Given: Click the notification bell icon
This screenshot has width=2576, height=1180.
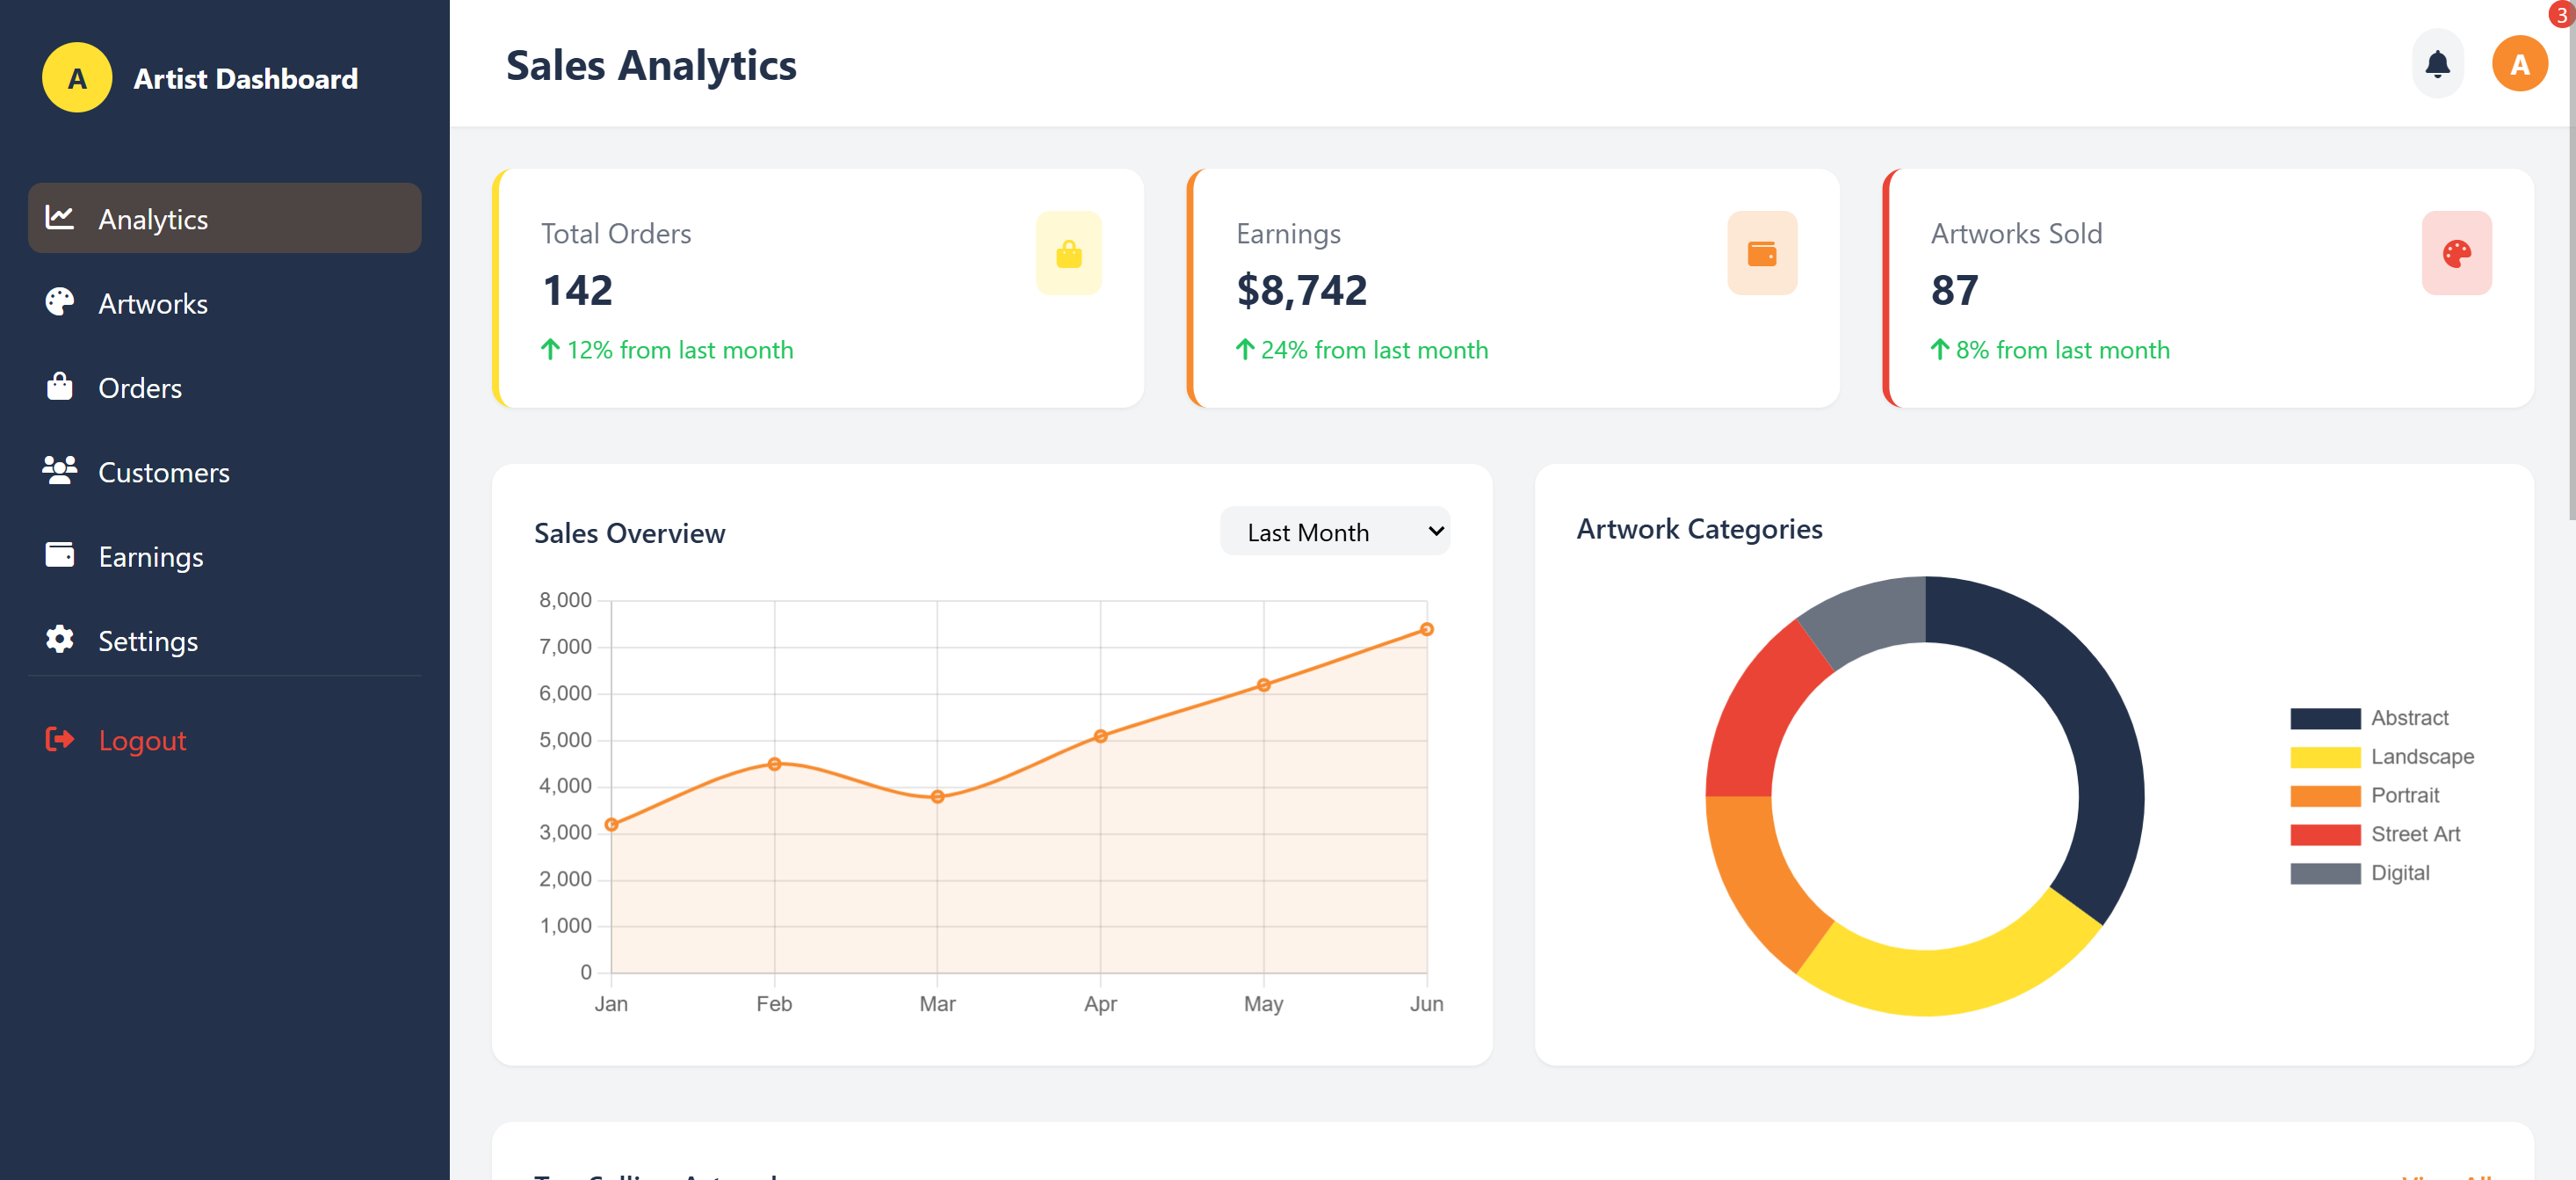Looking at the screenshot, I should pyautogui.click(x=2437, y=64).
